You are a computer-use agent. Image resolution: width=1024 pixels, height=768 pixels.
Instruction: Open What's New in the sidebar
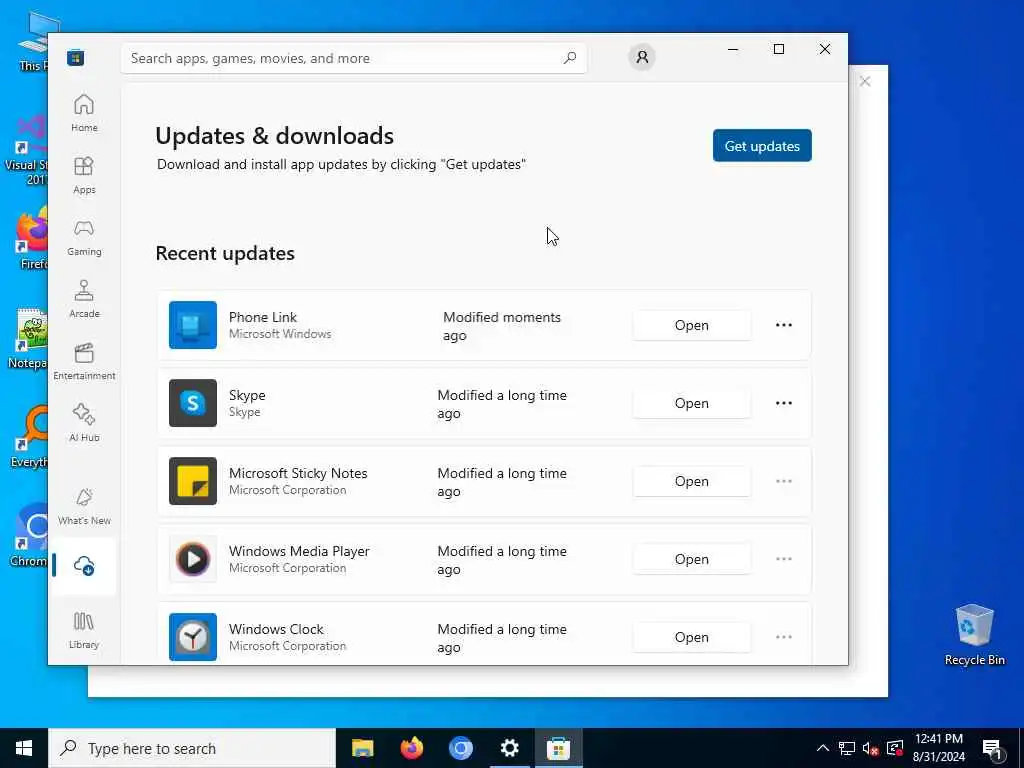84,506
